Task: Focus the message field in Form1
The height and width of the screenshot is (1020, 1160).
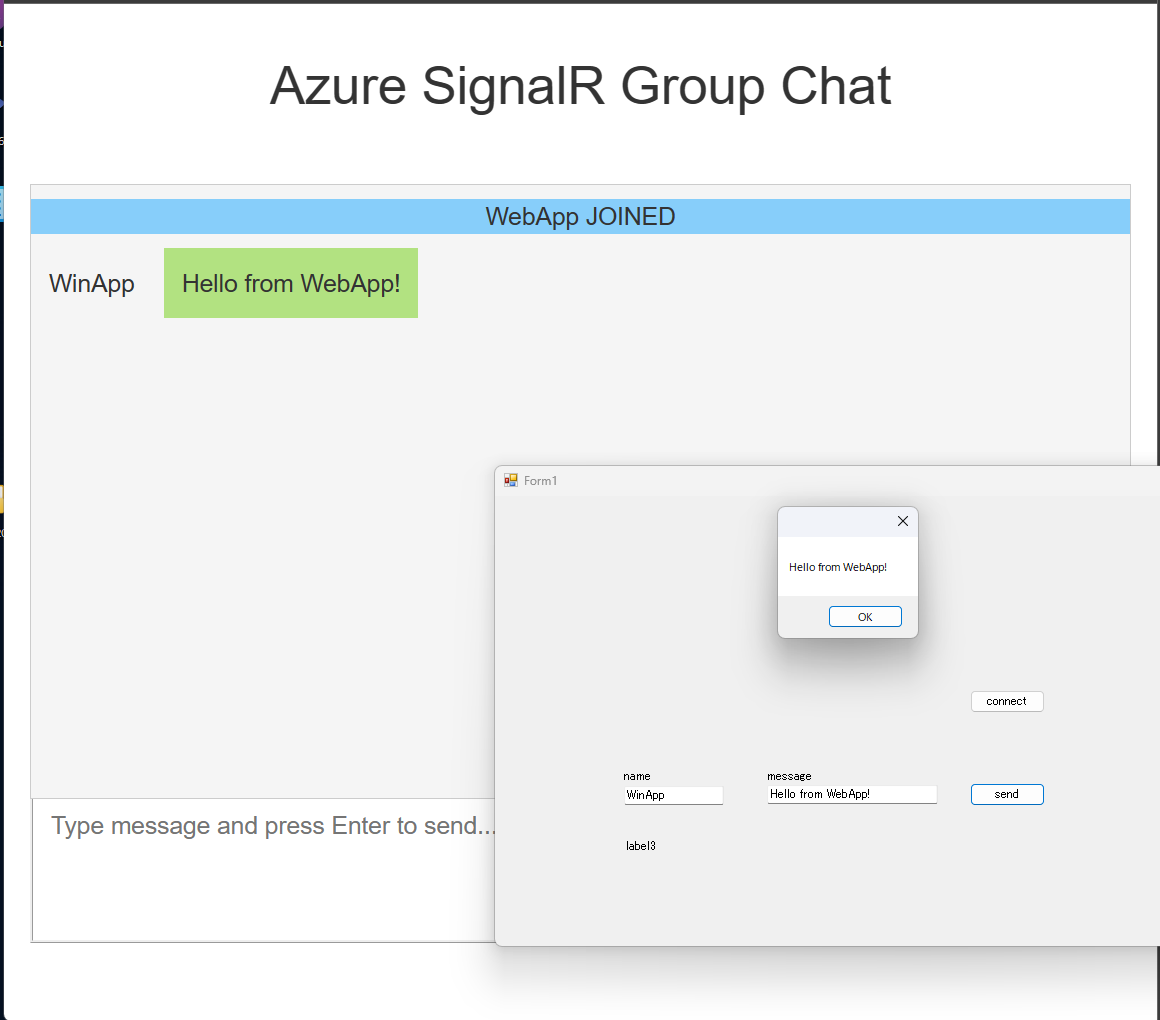Action: pos(852,794)
